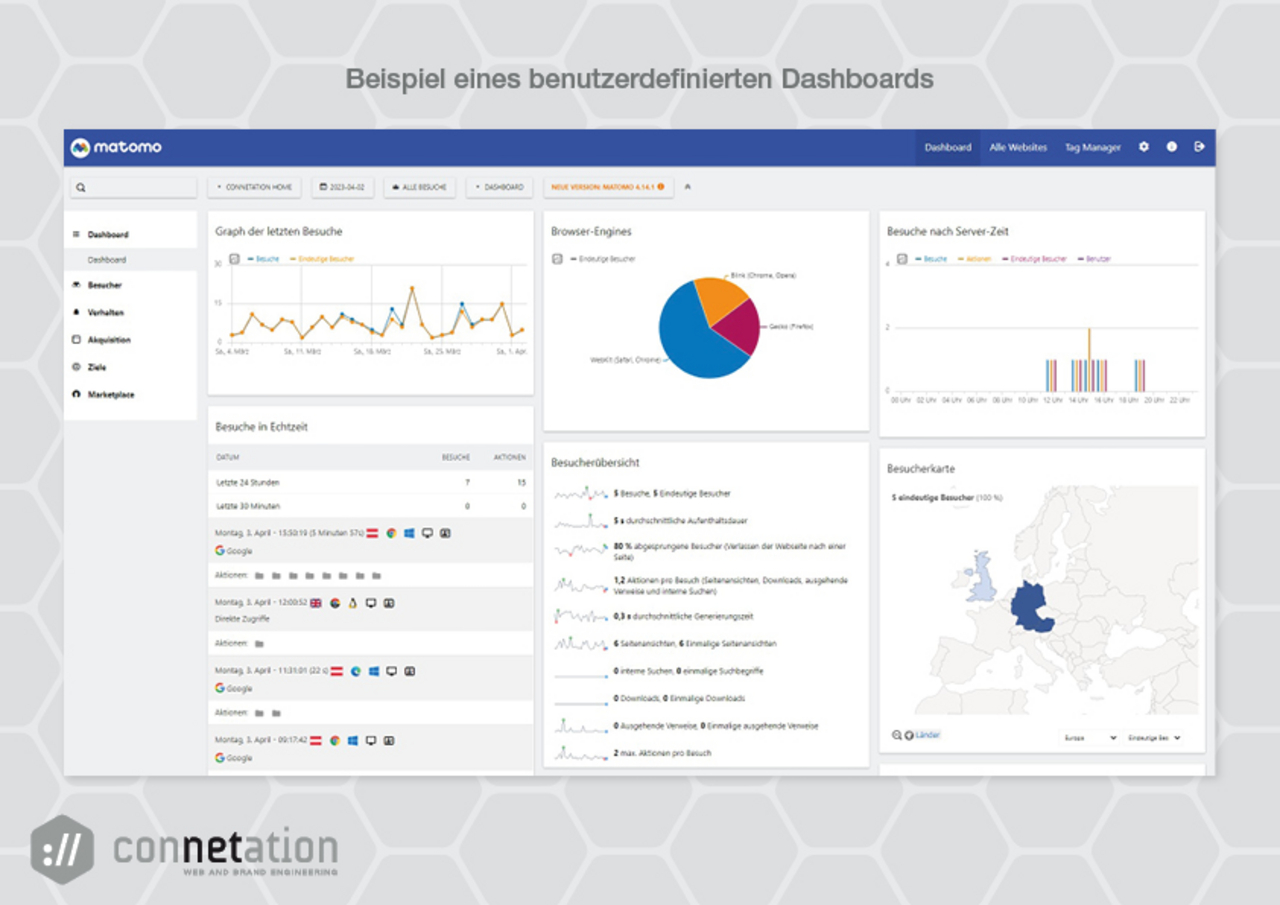Toggle the Benutzer series in server-time legend
Screen dimensions: 1280x905
point(1095,259)
